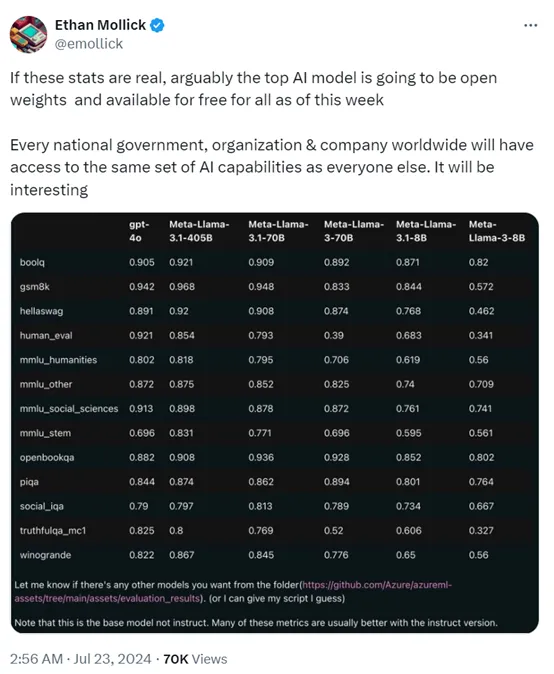Click the tweet text starting "If these stats"
Image resolution: width=554 pixels, height=674 pixels.
272,134
